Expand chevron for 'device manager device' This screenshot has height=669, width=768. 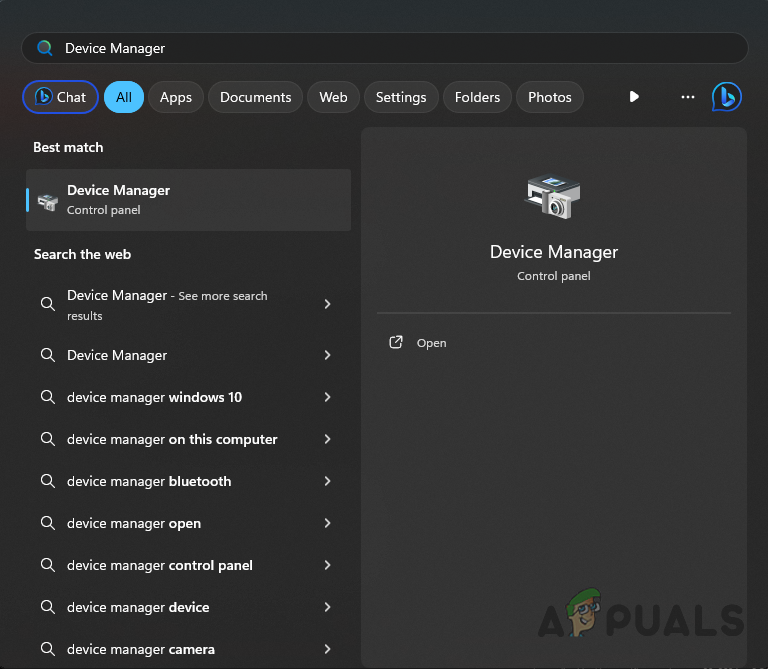(x=328, y=607)
